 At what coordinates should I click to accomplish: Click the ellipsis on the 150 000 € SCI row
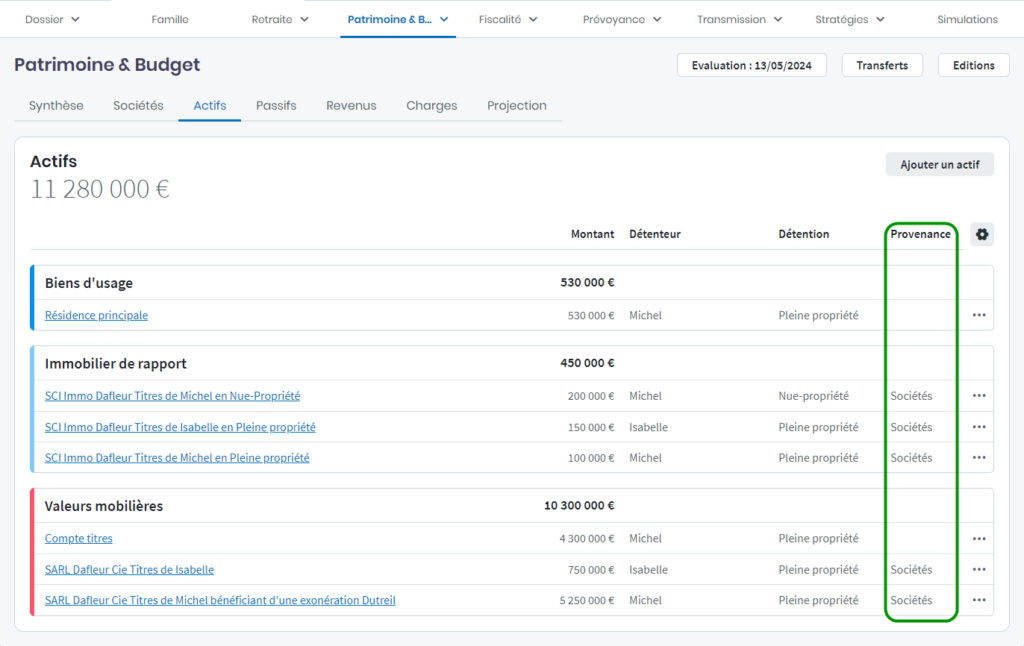click(x=979, y=427)
